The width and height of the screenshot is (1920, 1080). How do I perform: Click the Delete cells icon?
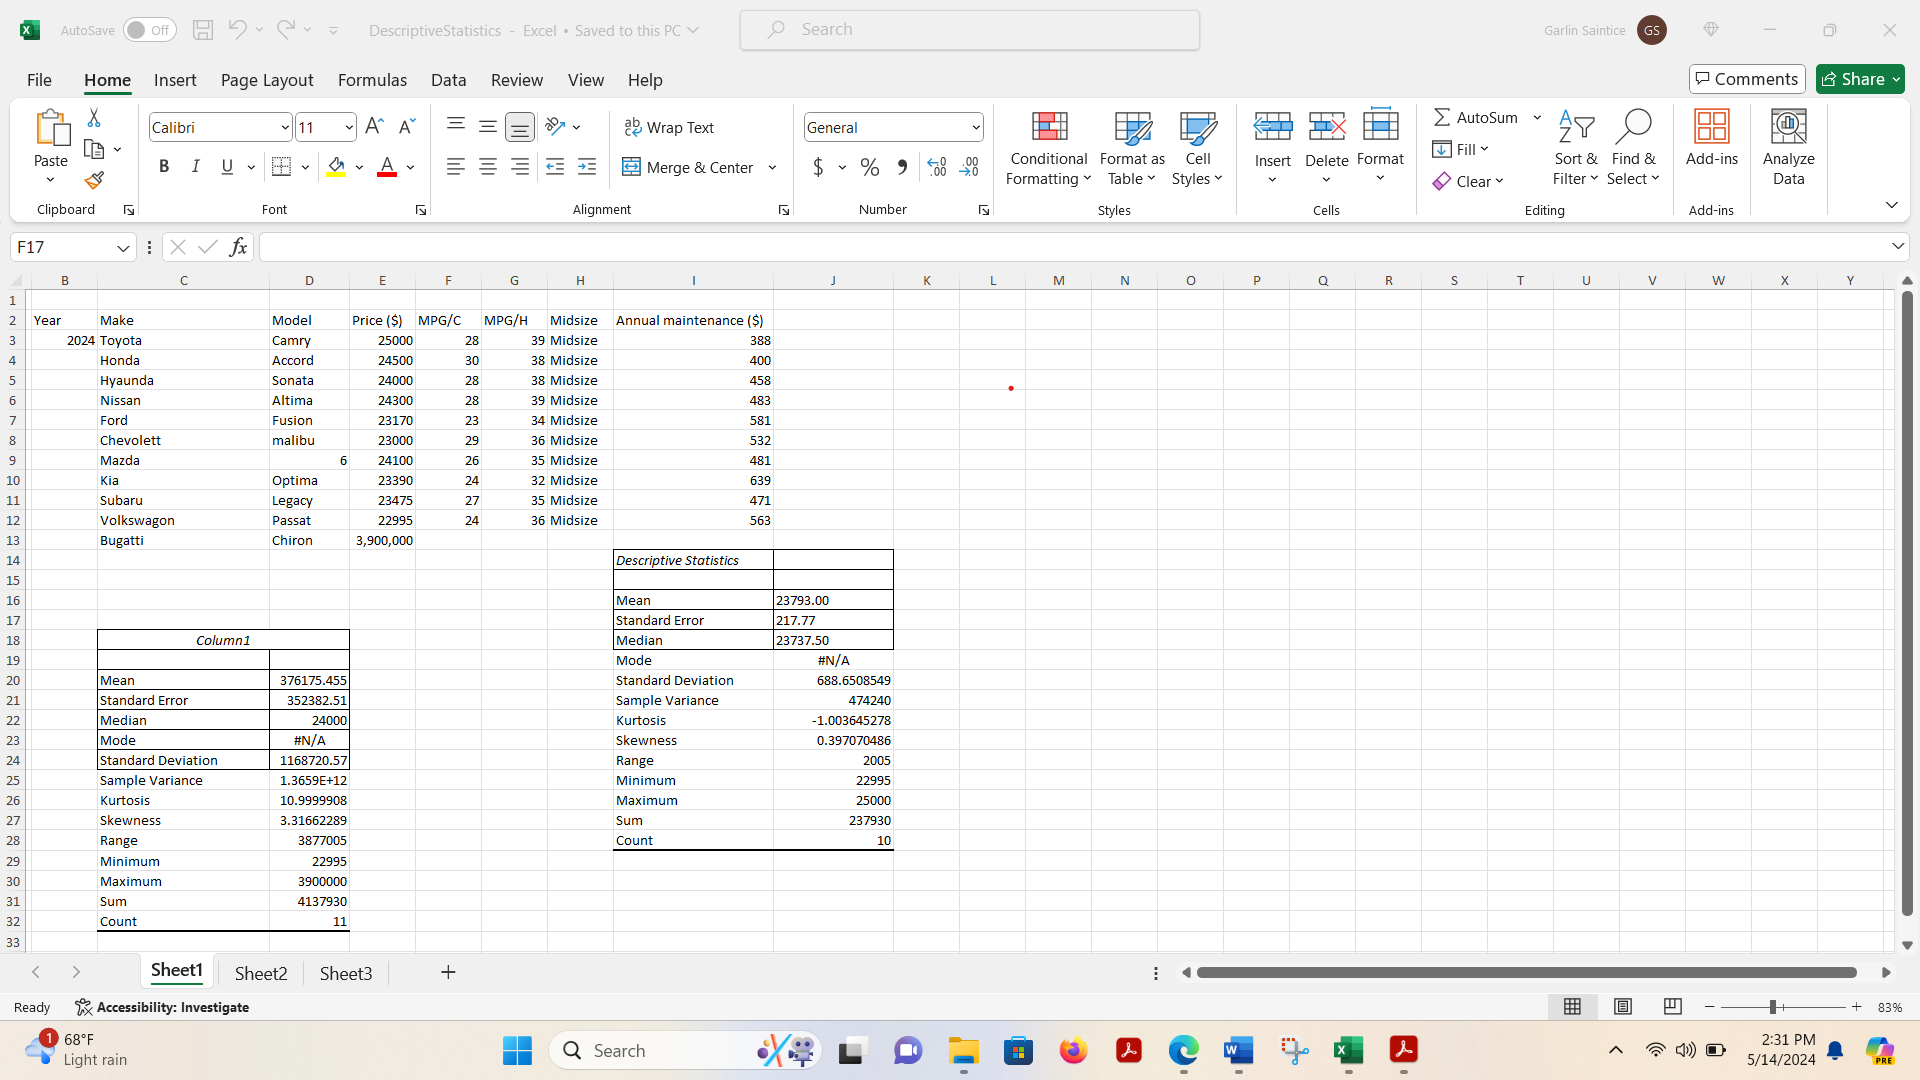[1327, 127]
